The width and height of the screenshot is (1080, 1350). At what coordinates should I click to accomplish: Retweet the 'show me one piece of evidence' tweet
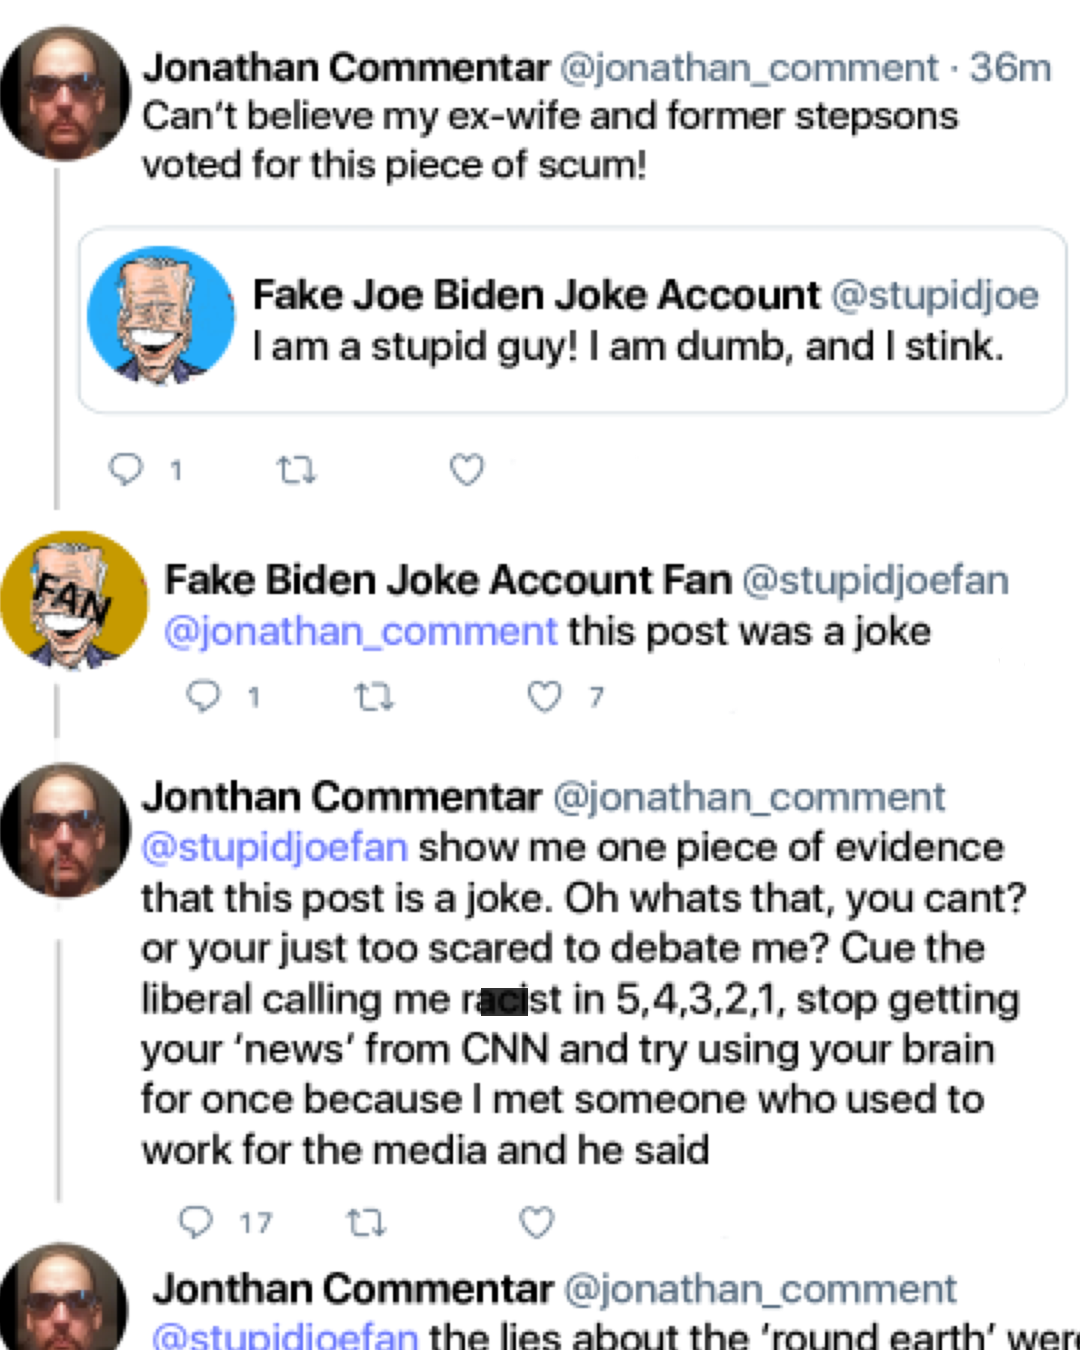pyautogui.click(x=365, y=1222)
